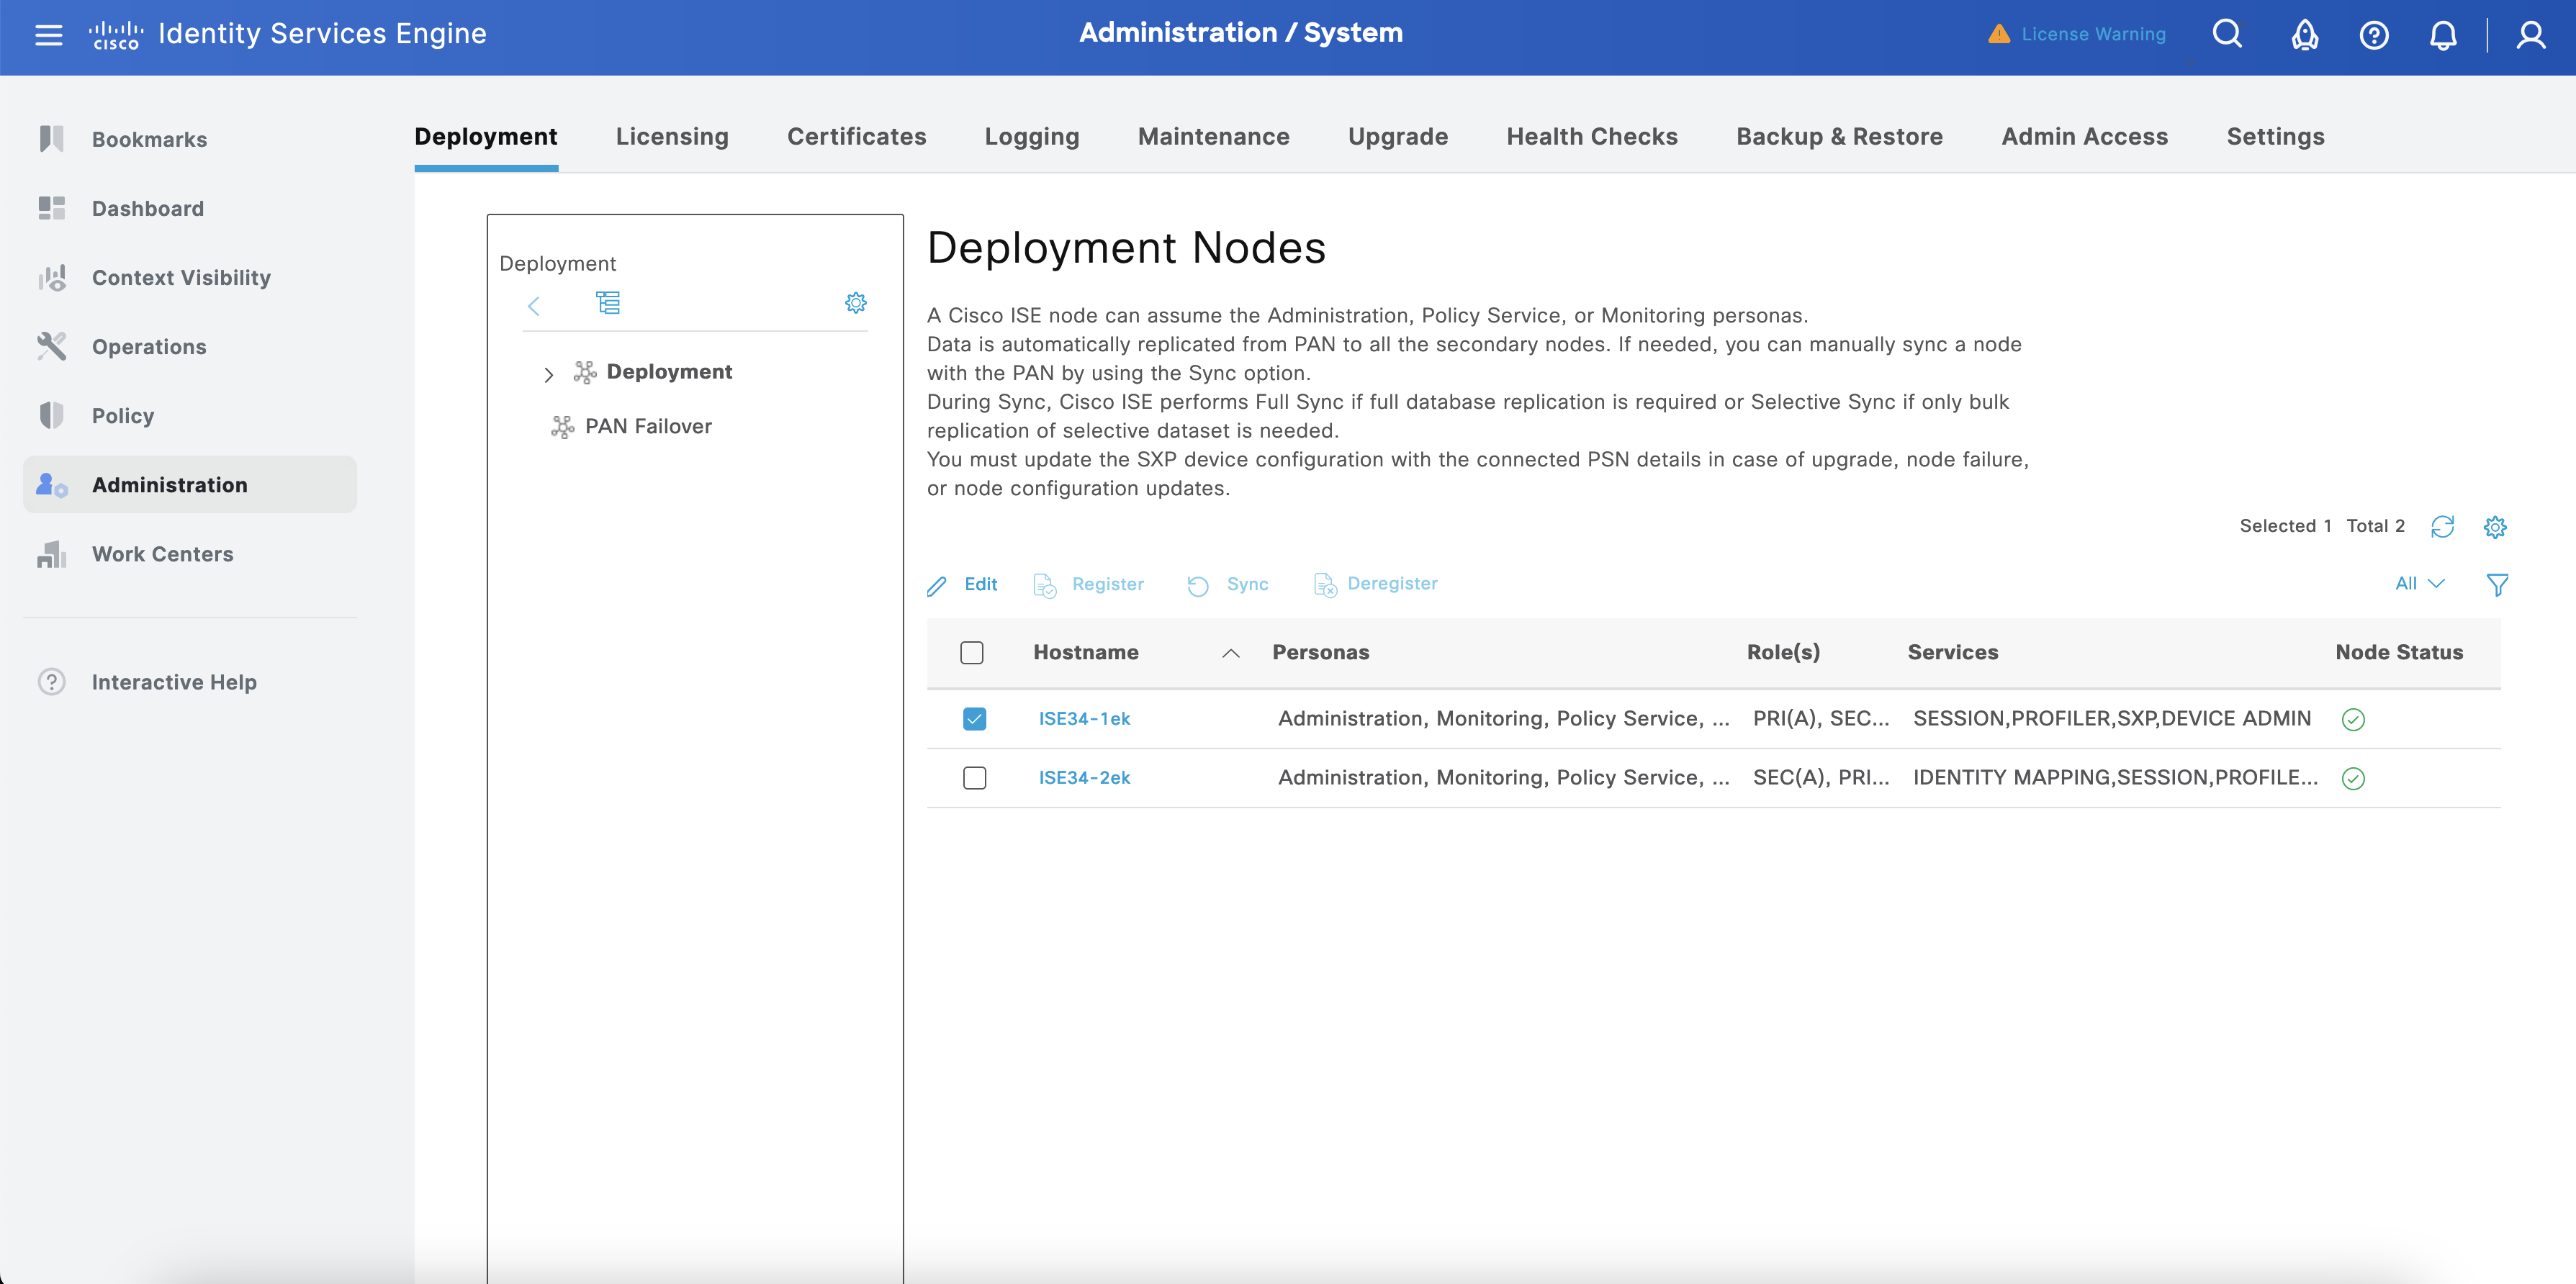Open the All filter dropdown

click(x=2420, y=583)
